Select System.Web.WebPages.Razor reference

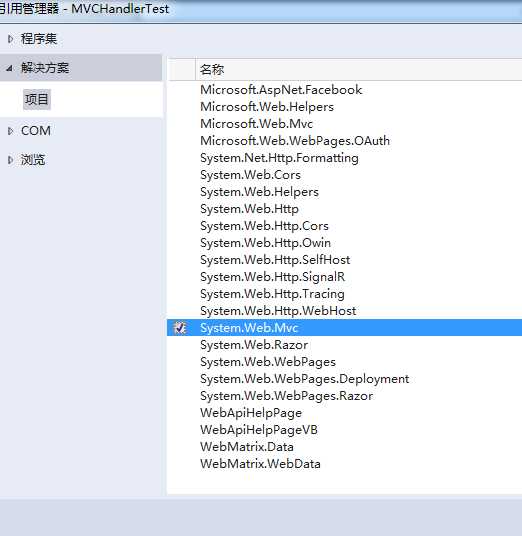point(286,396)
